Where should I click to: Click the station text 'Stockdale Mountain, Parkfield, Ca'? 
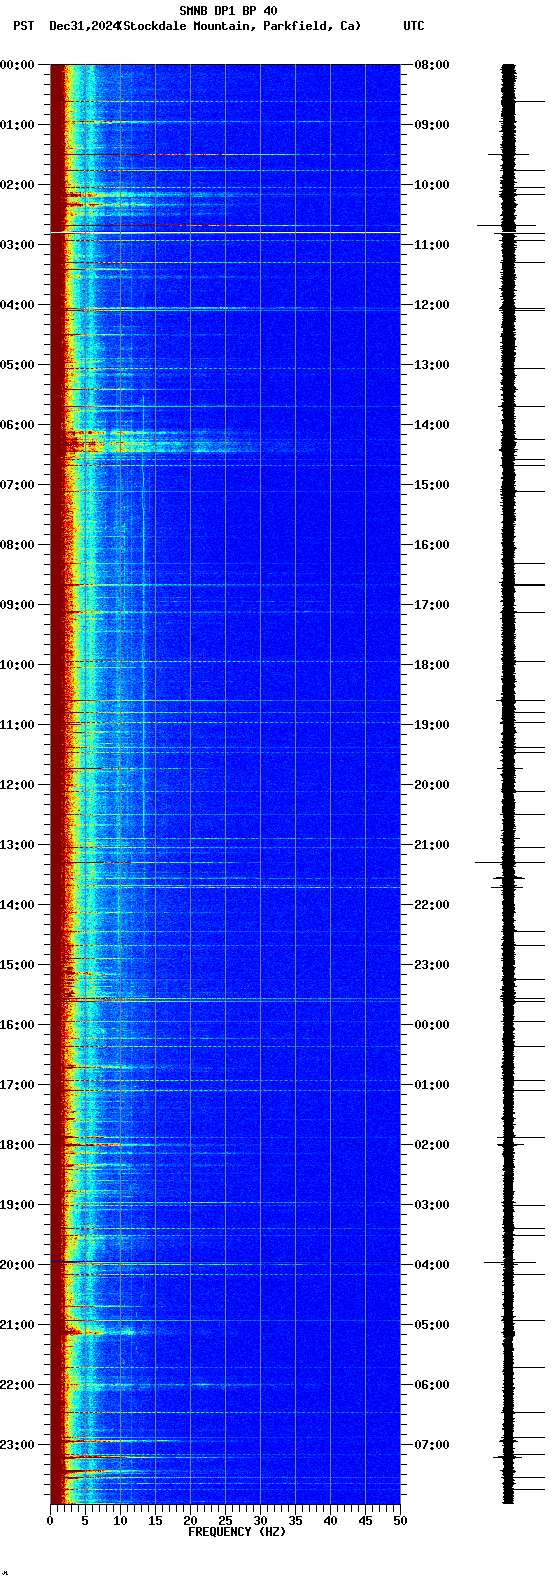240,26
